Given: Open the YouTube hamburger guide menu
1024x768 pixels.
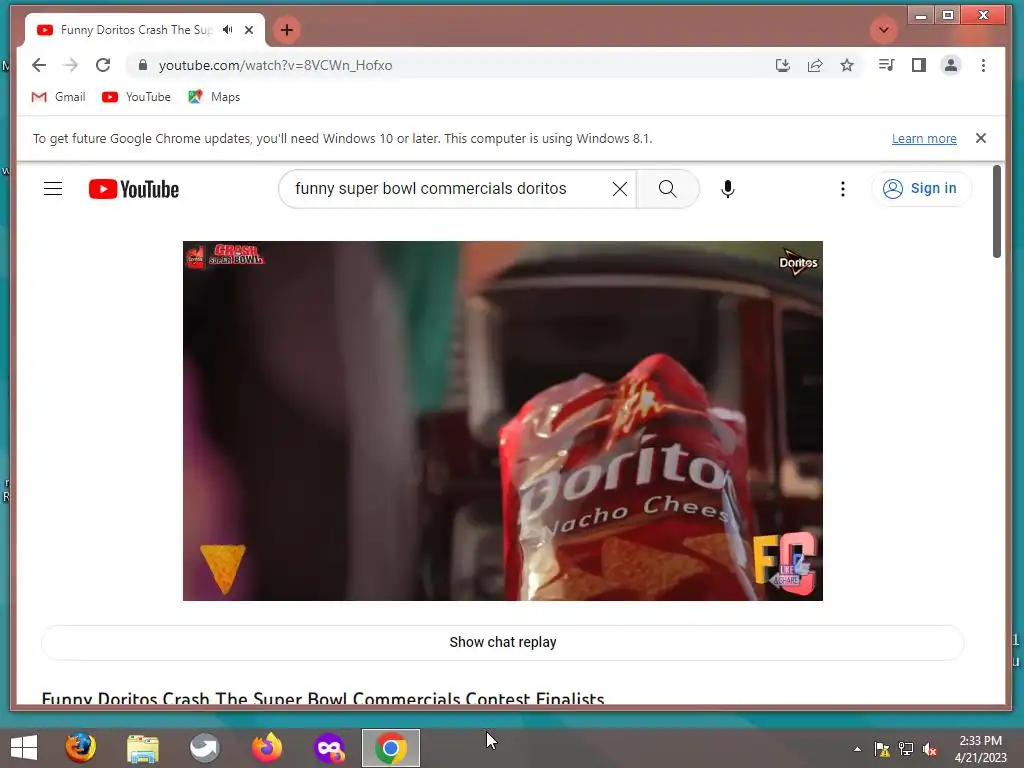Looking at the screenshot, I should pyautogui.click(x=53, y=189).
